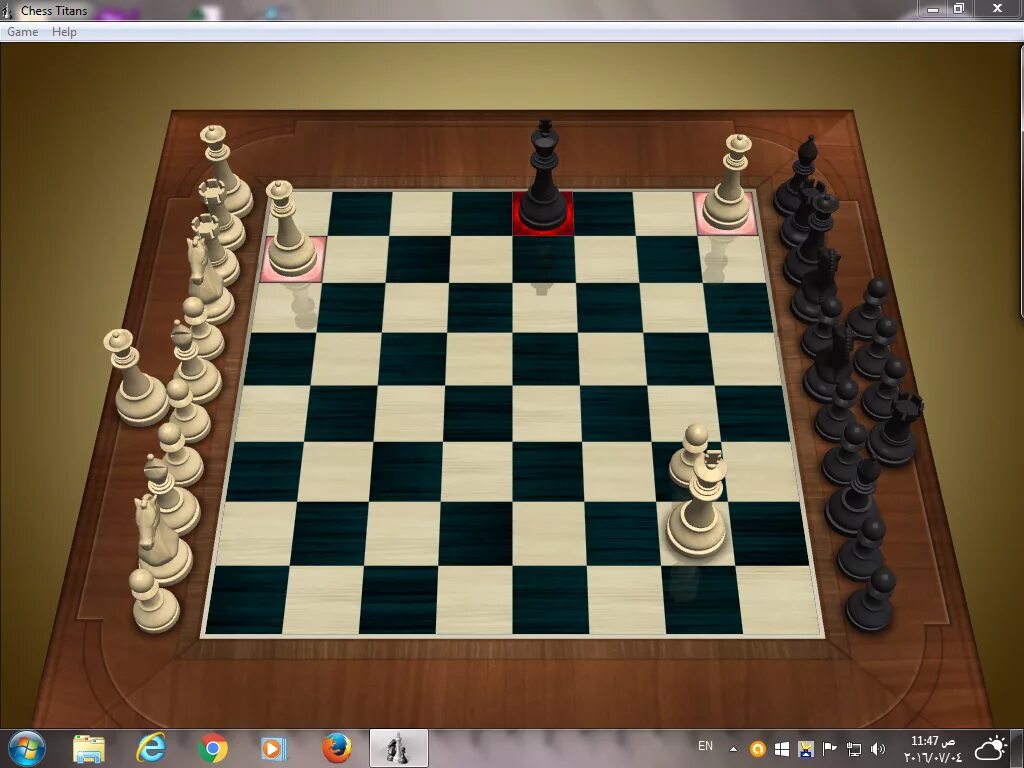Click the Show desktop strip on the taskbar

pos(1019,748)
